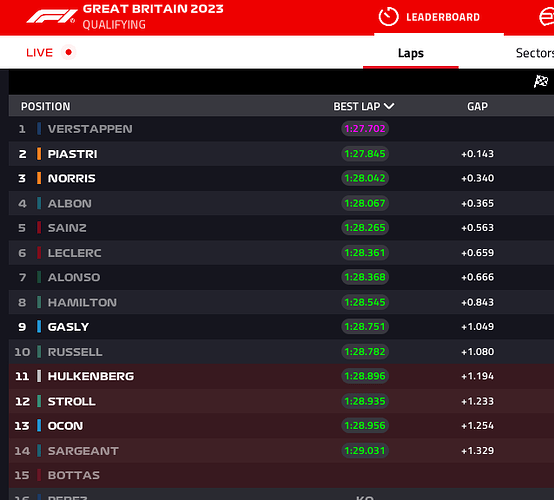Click the chequered flag icon
Image resolution: width=554 pixels, height=500 pixels.
[541, 82]
